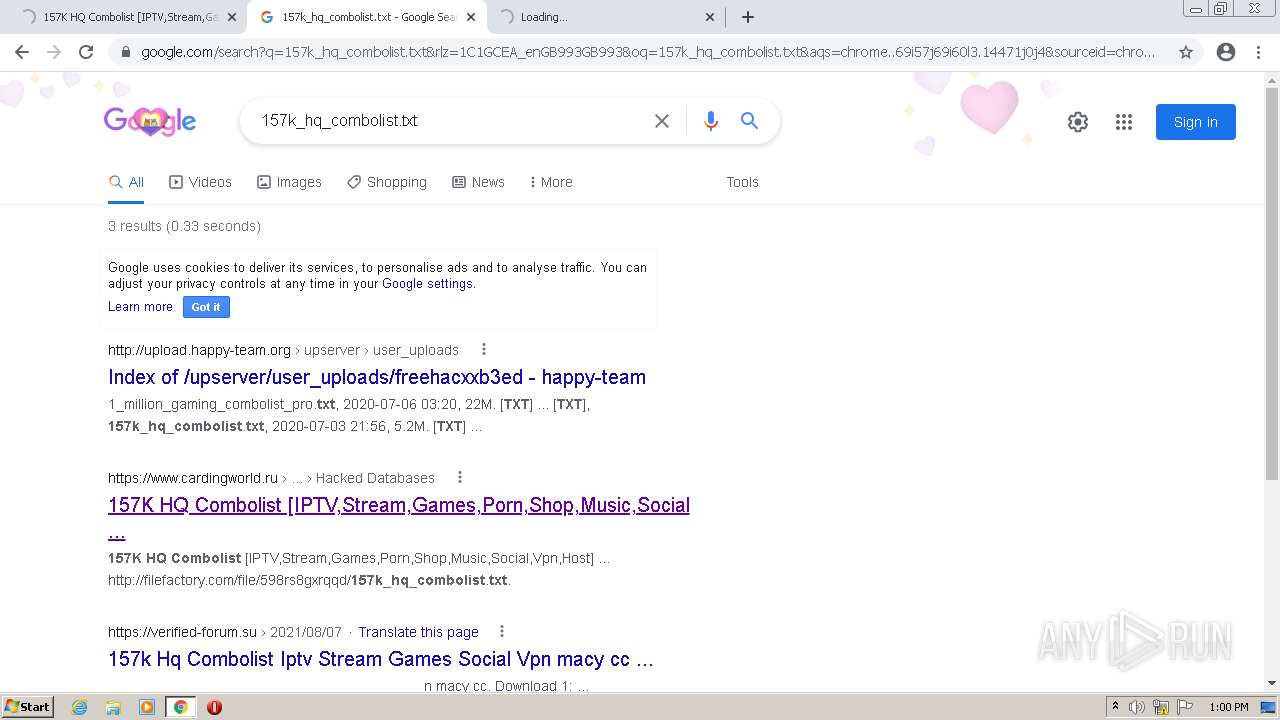Switch to Images results

coord(289,182)
